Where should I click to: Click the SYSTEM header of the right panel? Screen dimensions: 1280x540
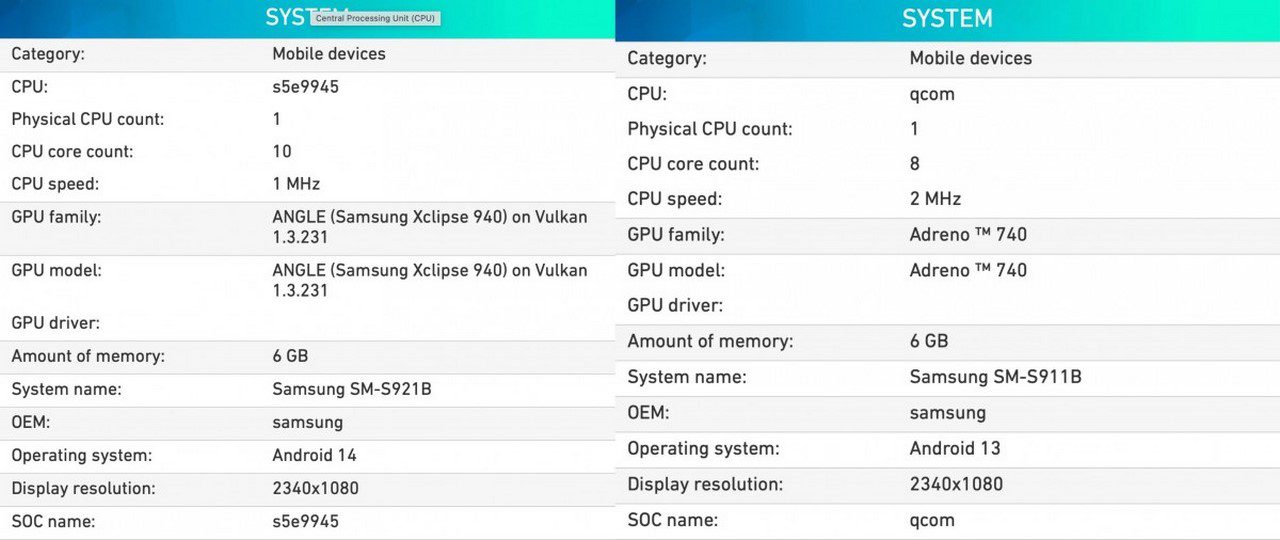(946, 19)
